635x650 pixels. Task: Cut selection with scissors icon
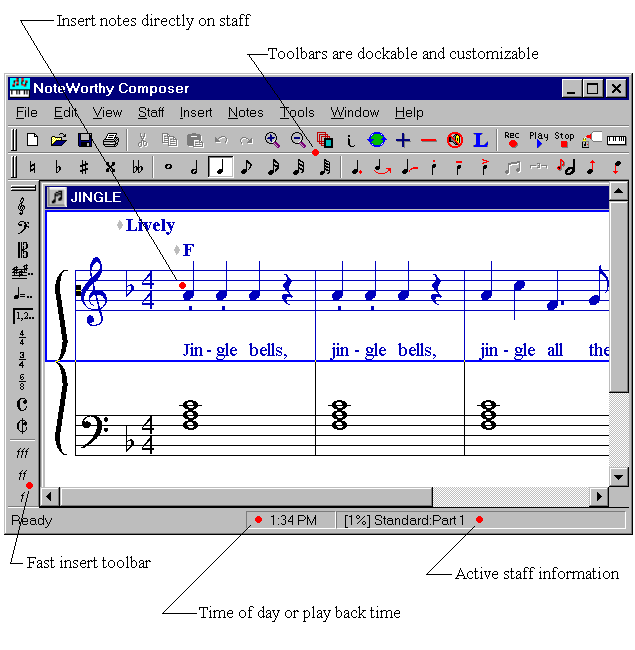143,140
